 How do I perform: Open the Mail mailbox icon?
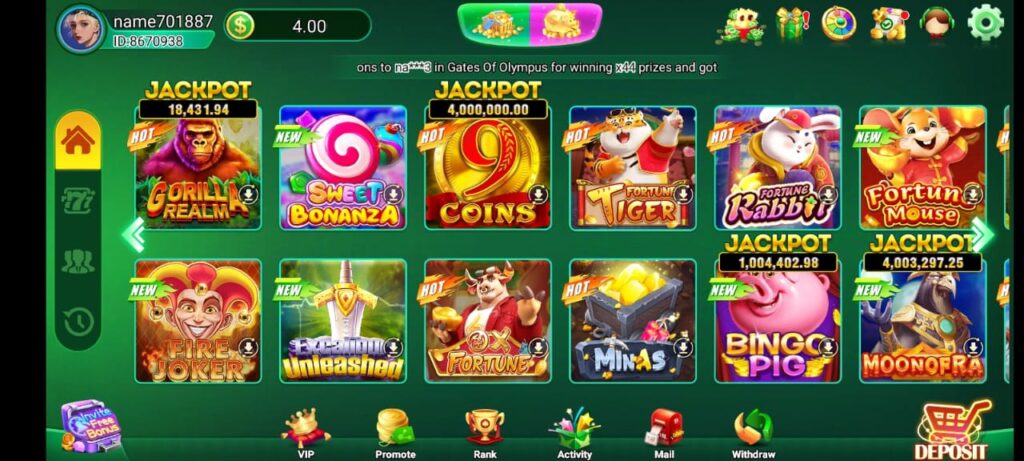[665, 434]
